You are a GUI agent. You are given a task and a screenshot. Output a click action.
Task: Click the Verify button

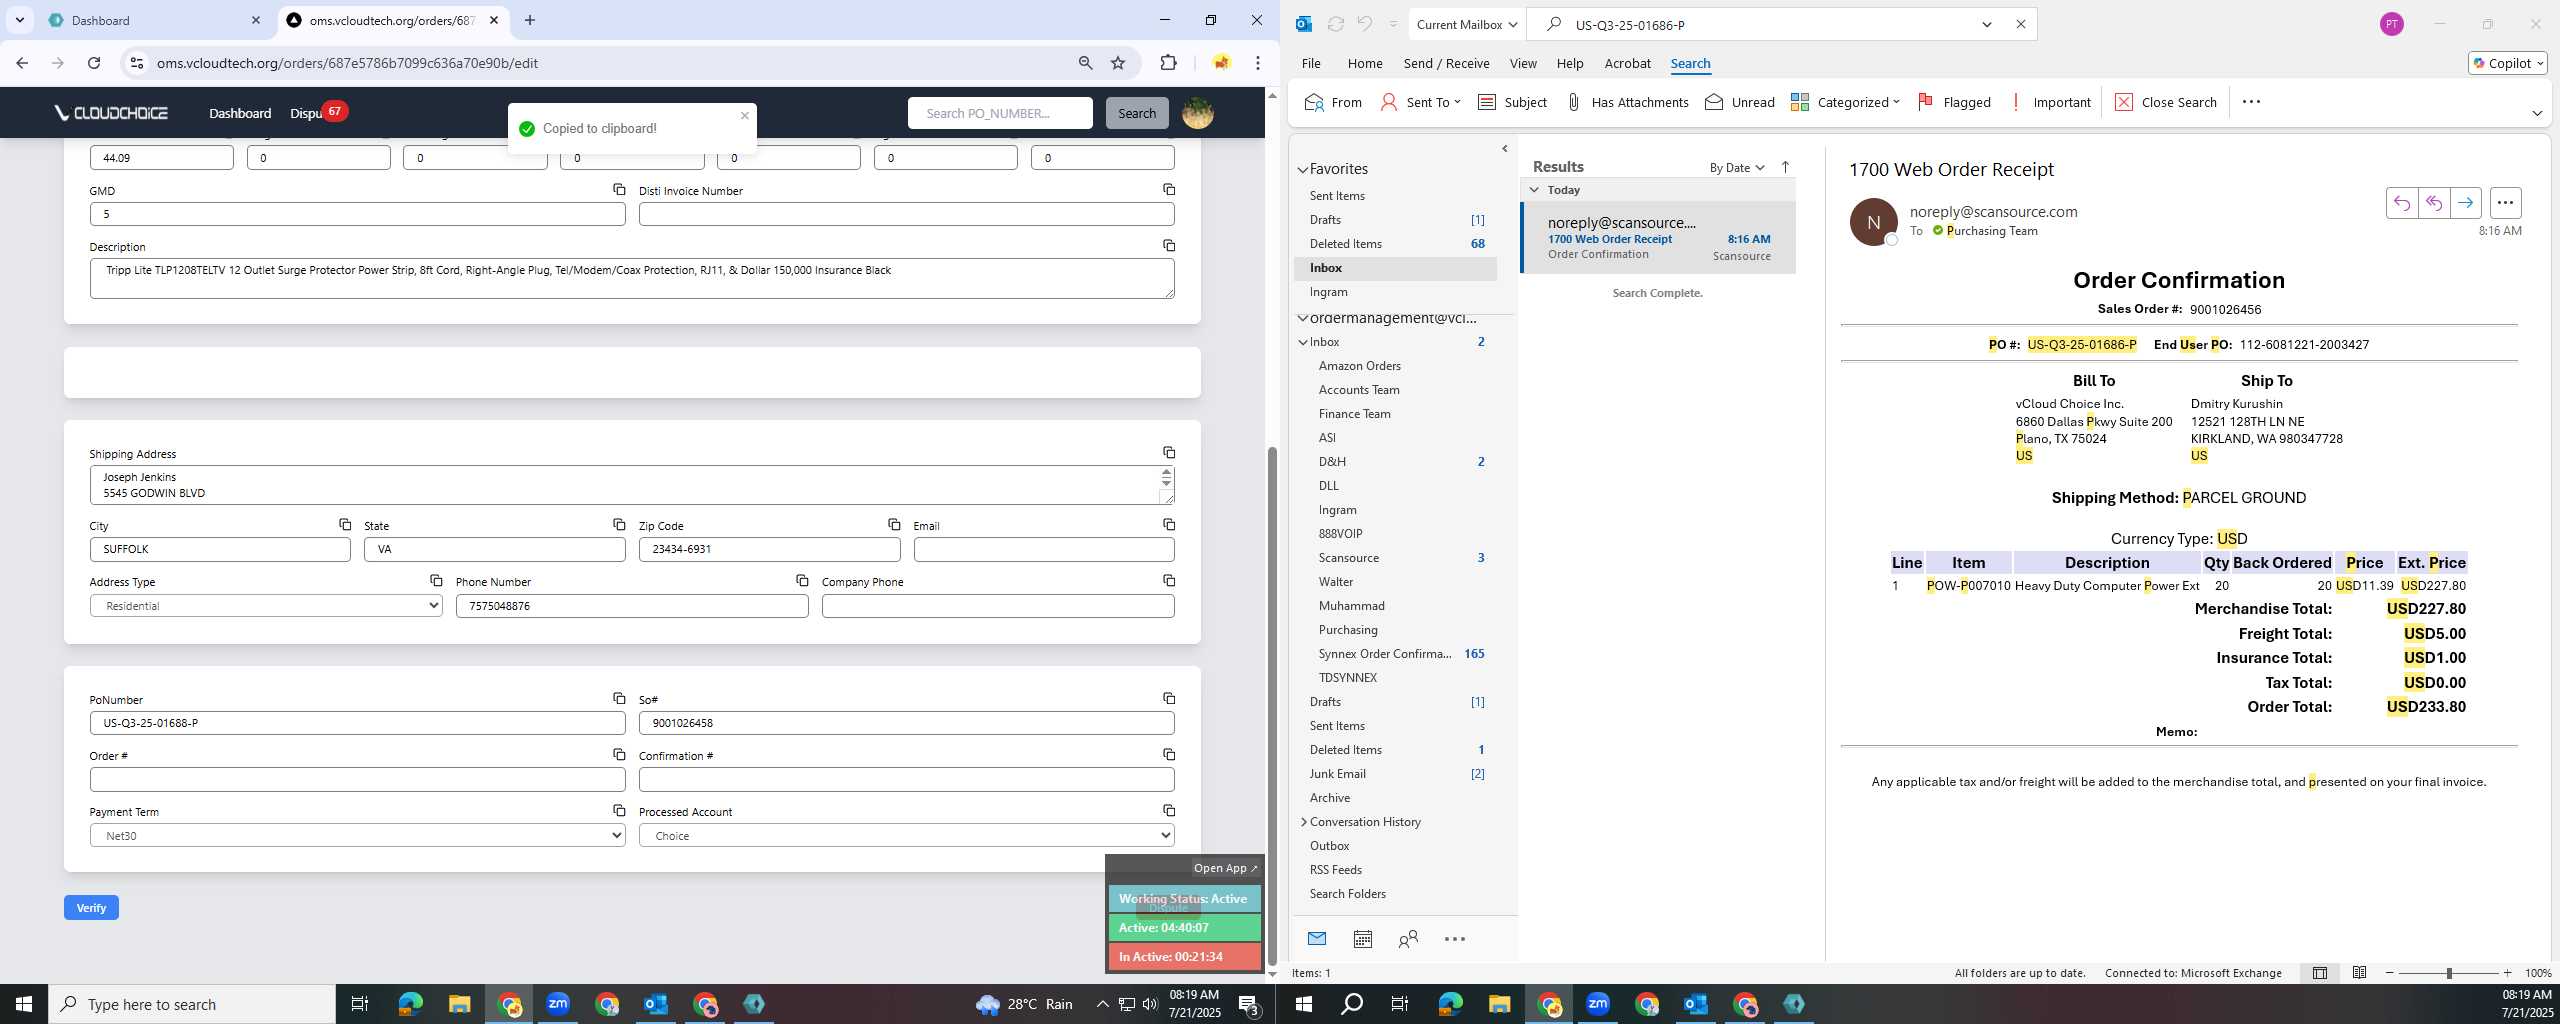[x=91, y=908]
